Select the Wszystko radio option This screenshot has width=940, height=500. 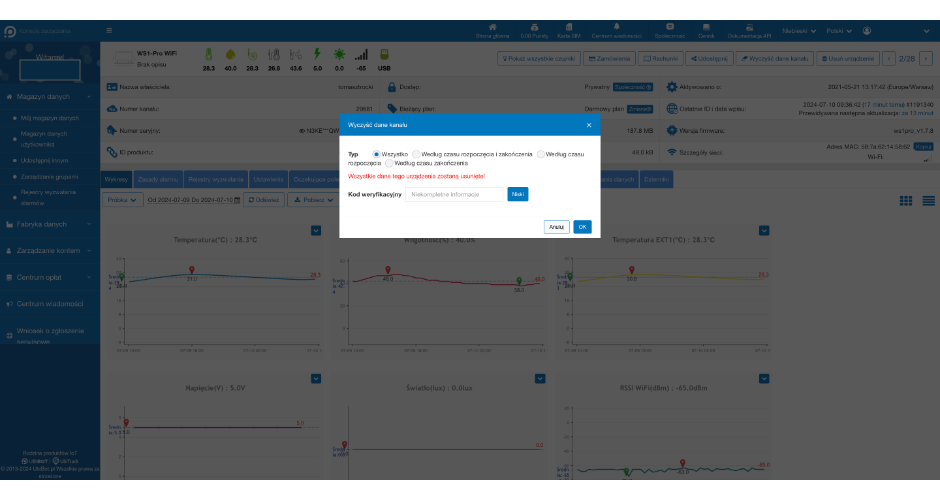[376, 154]
